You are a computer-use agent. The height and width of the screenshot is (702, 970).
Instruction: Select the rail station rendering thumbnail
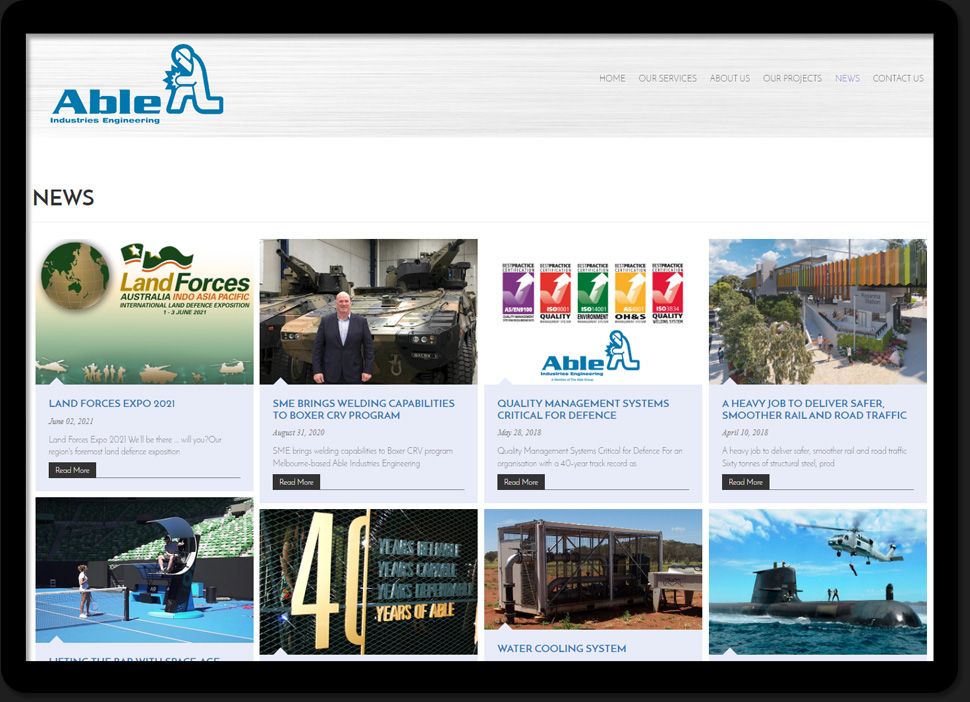(817, 311)
